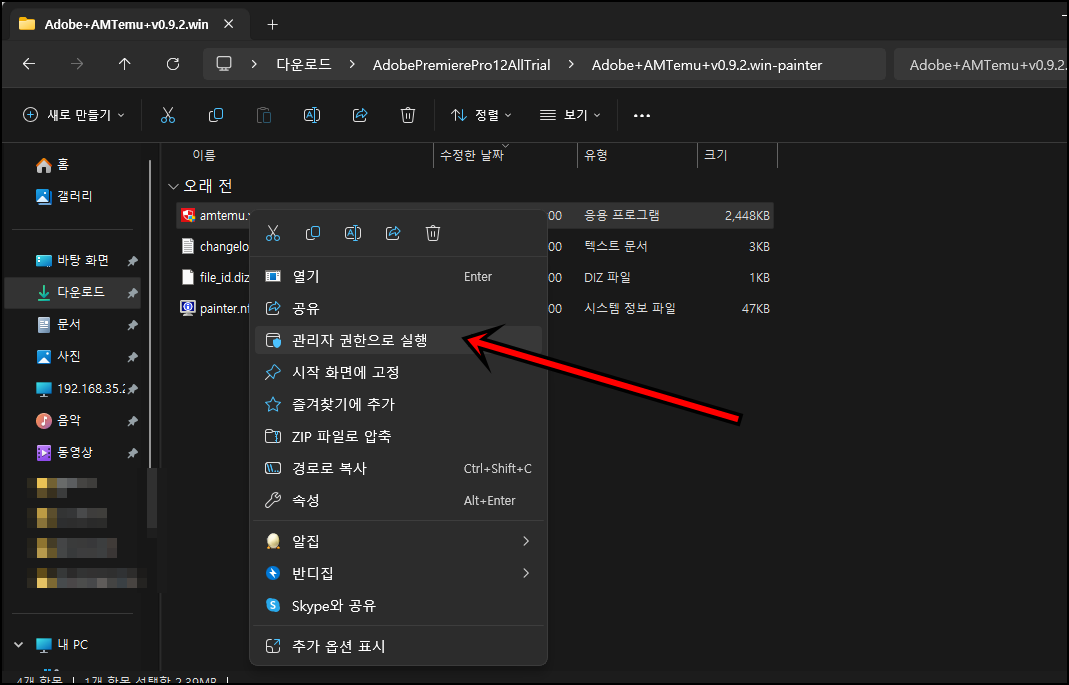This screenshot has height=685, width=1069.
Task: Open 다운로드 in the sidebar
Action: (x=72, y=292)
